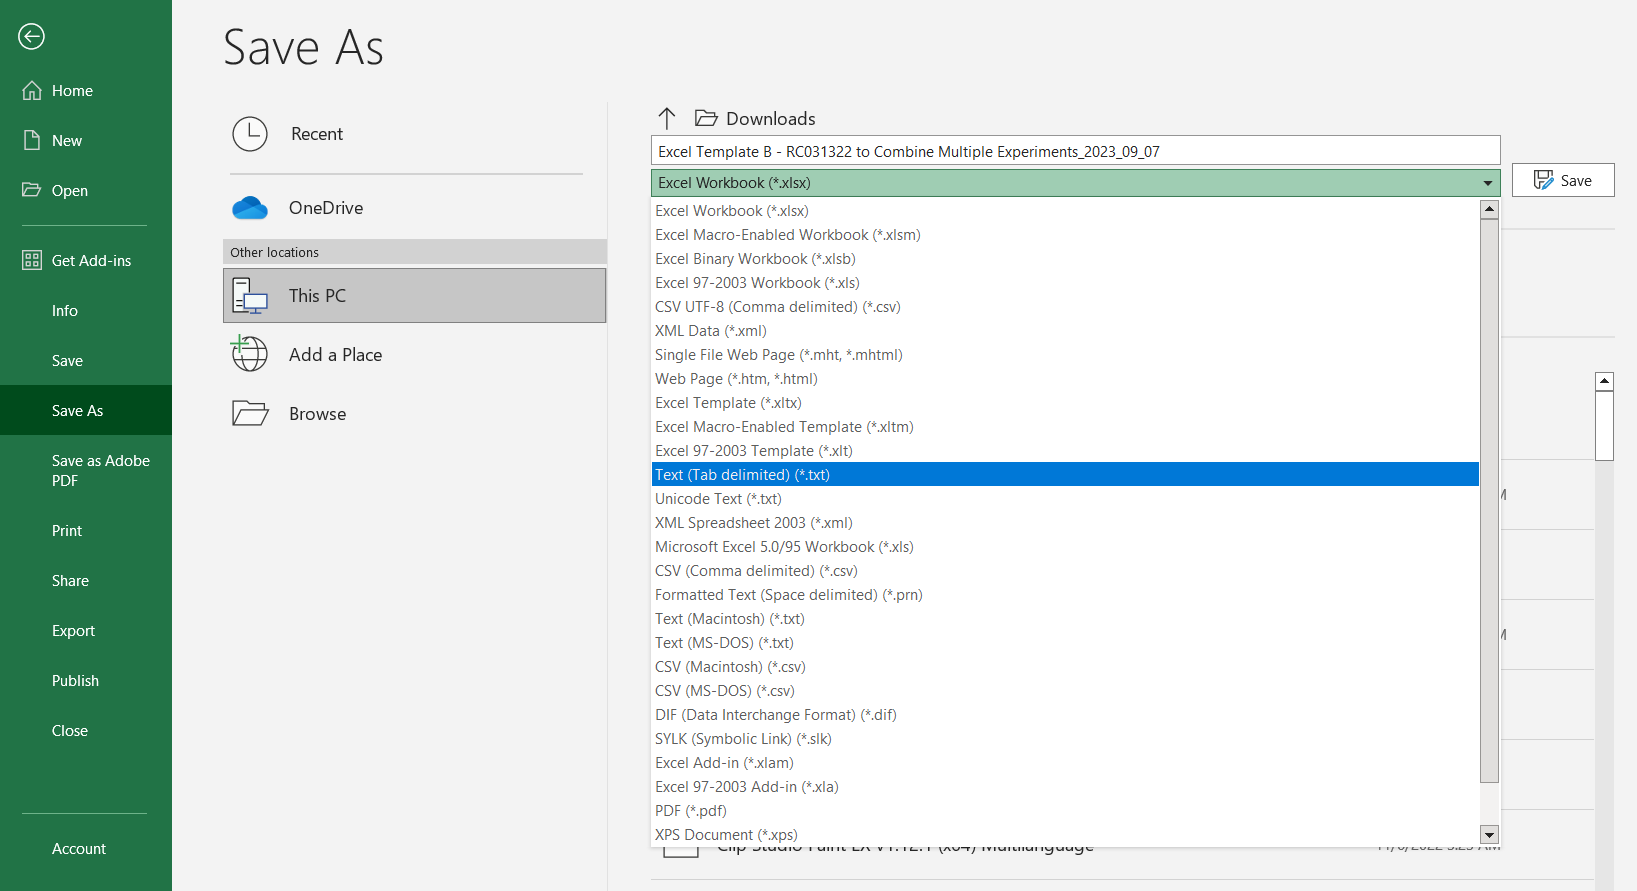Click the Add a Place globe icon

[x=249, y=353]
